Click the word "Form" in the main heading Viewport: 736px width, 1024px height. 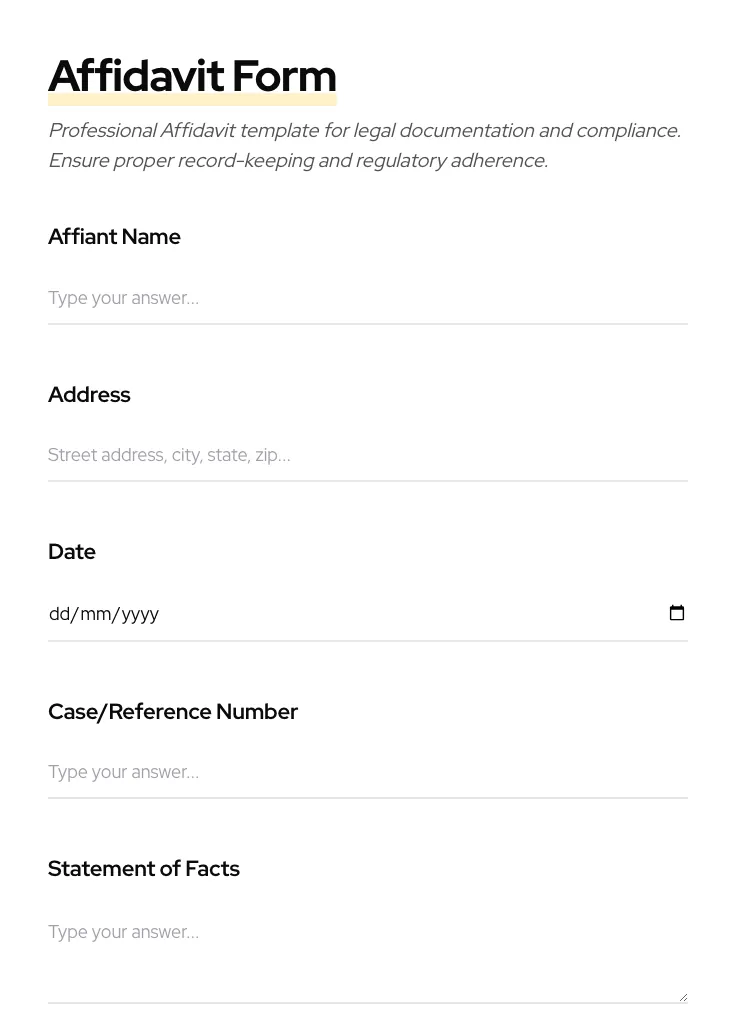point(284,76)
